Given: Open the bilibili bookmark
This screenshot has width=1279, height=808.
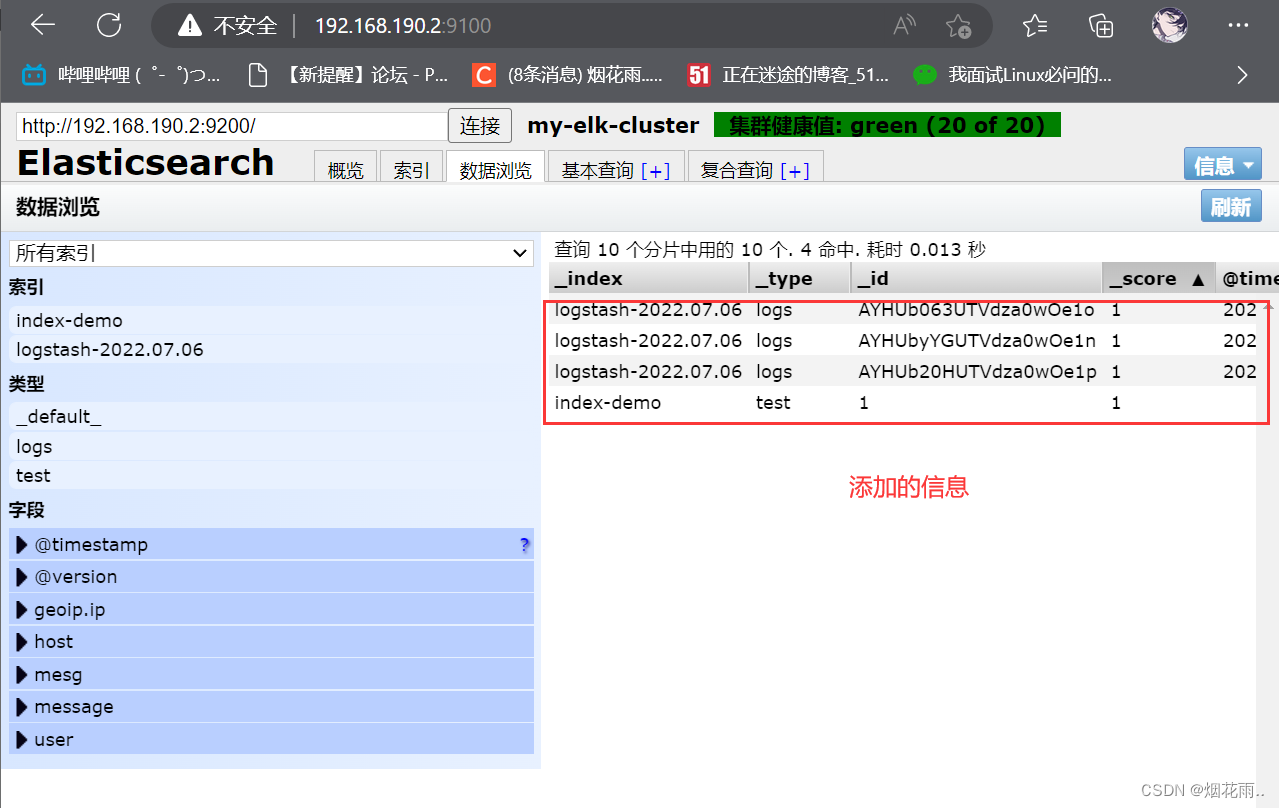Looking at the screenshot, I should coord(121,75).
